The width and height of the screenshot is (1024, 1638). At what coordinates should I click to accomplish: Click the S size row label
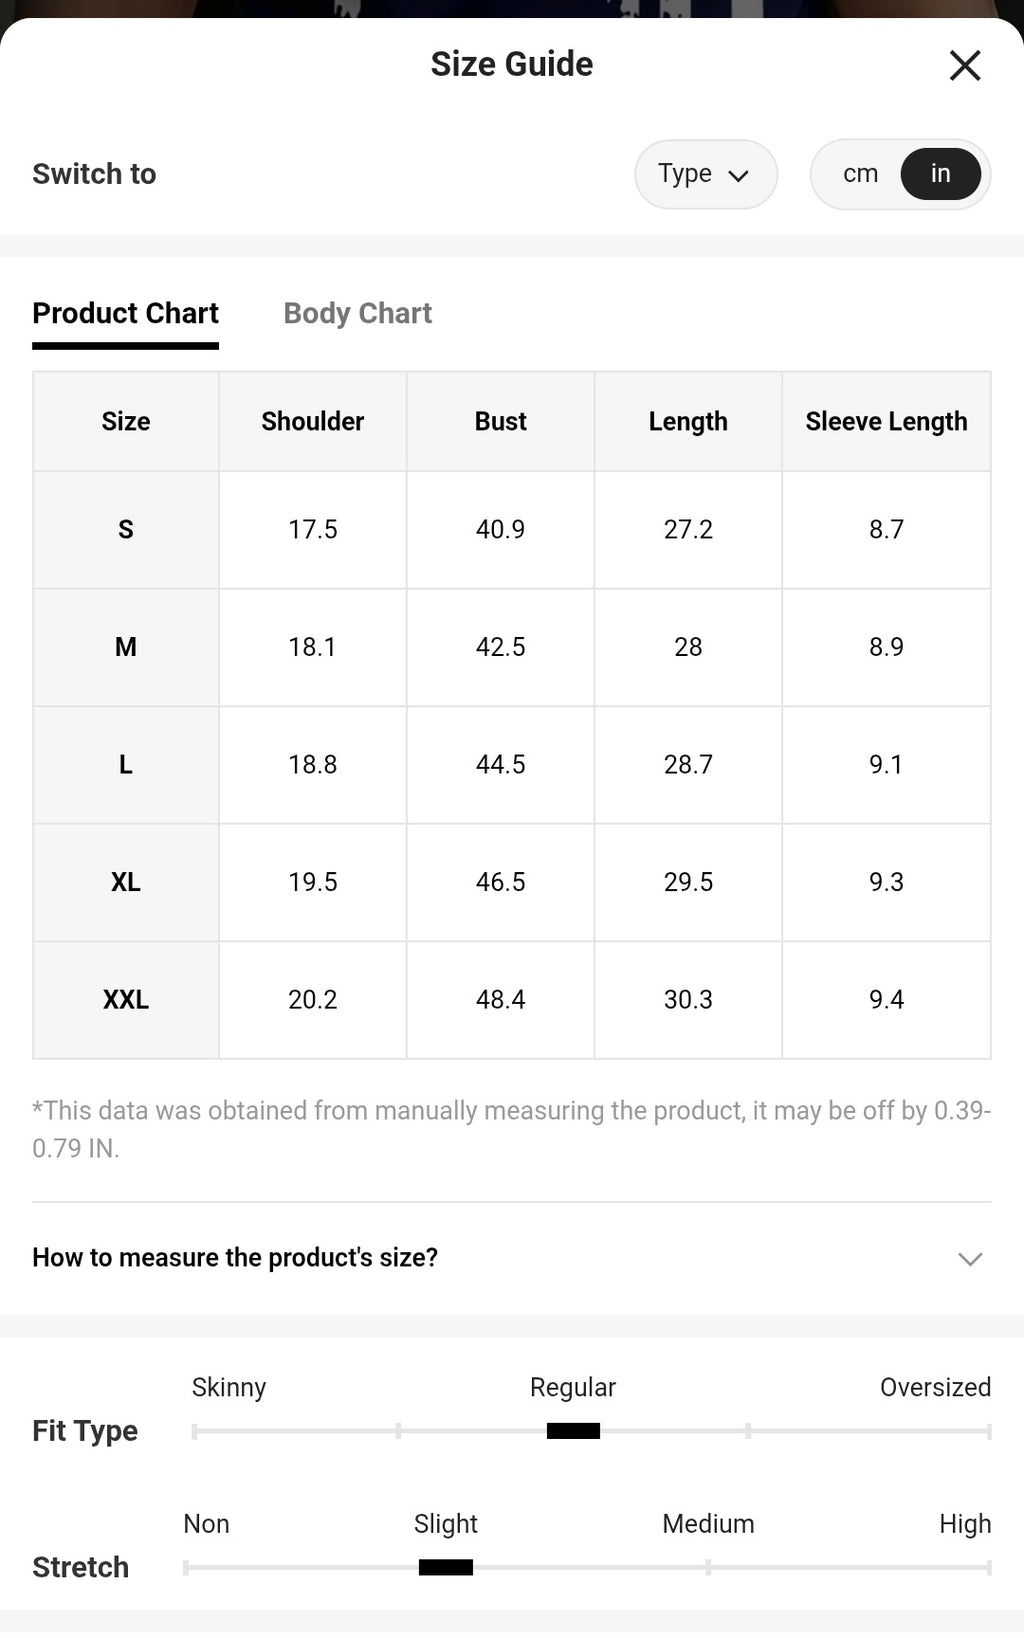(x=126, y=530)
